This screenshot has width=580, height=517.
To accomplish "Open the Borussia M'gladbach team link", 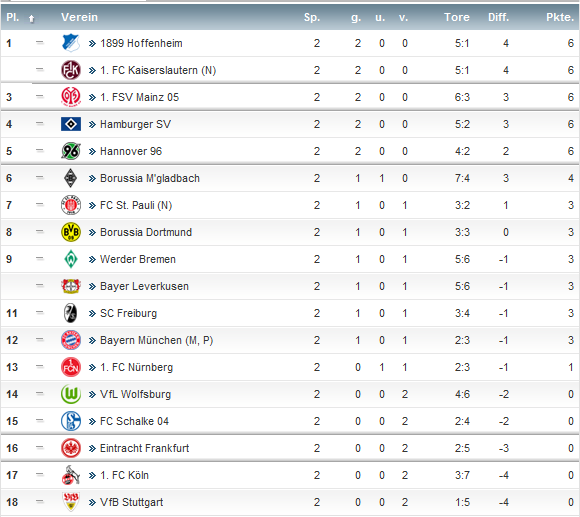I will (x=150, y=178).
